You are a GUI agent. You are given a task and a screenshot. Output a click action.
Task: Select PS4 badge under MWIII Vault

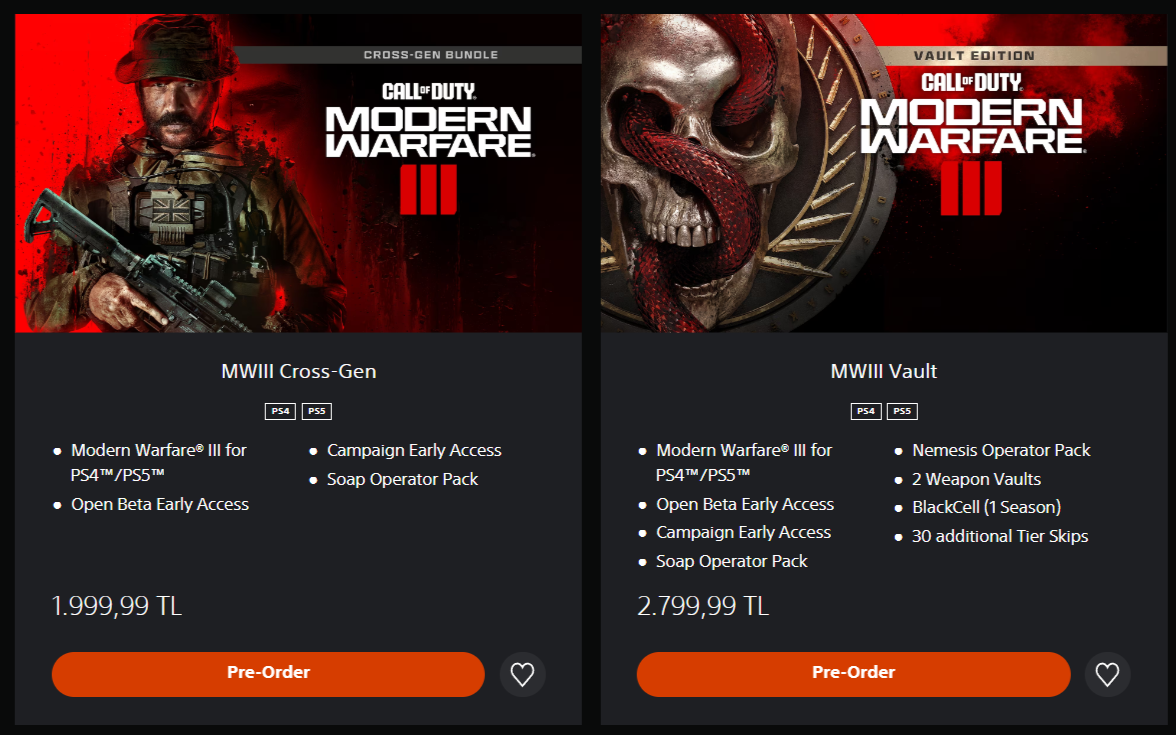click(866, 411)
